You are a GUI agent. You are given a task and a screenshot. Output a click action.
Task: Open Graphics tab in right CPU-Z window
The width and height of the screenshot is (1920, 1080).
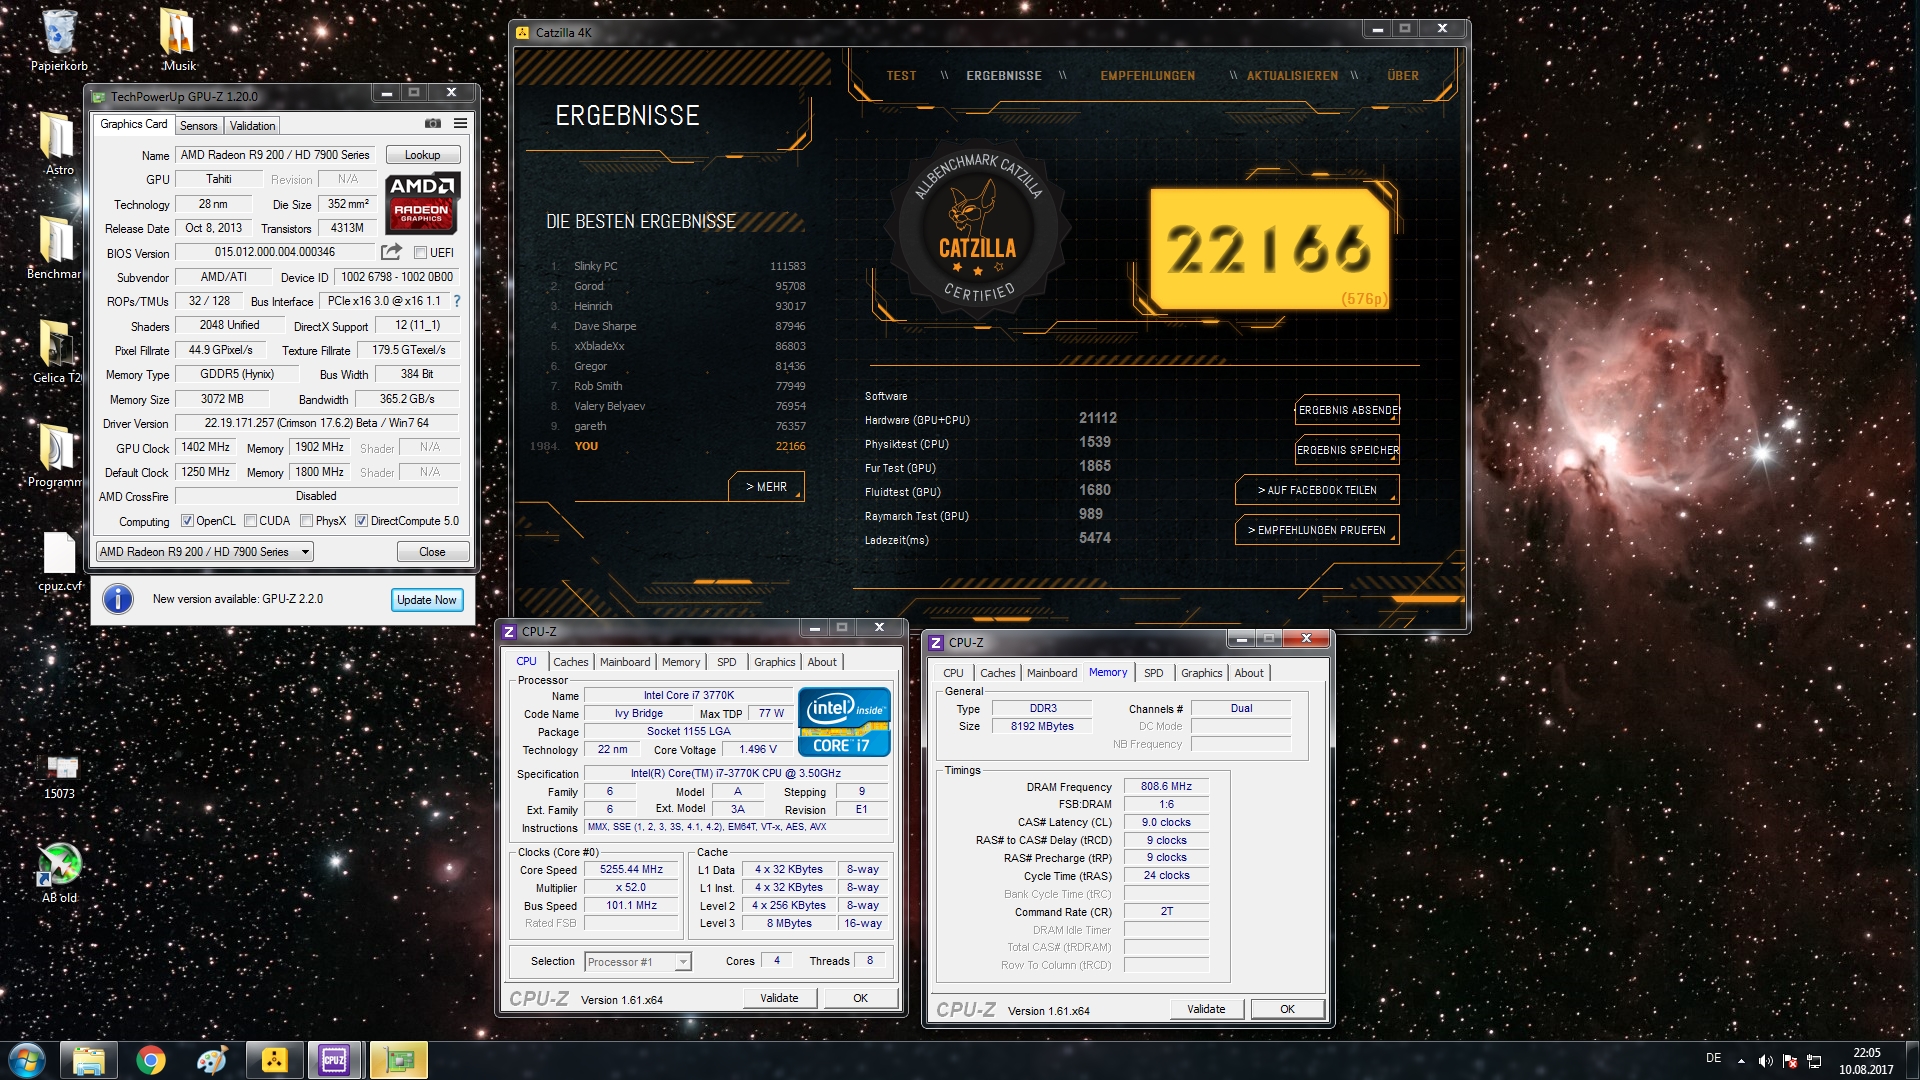(x=1201, y=673)
